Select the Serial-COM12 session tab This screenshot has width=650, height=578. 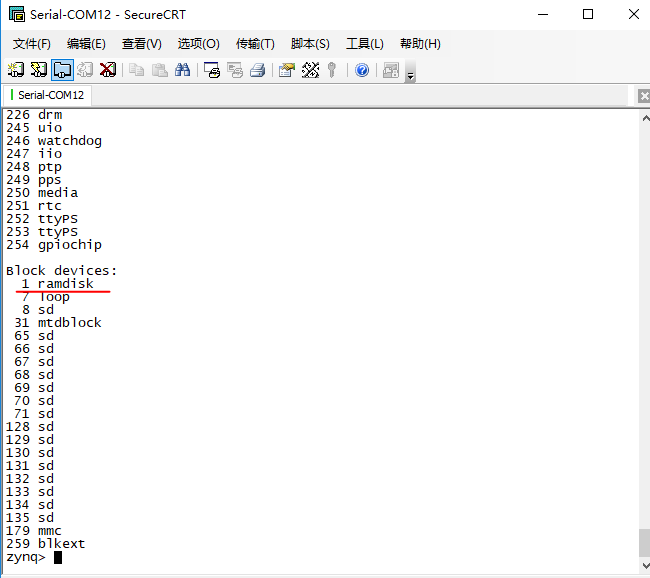point(47,95)
